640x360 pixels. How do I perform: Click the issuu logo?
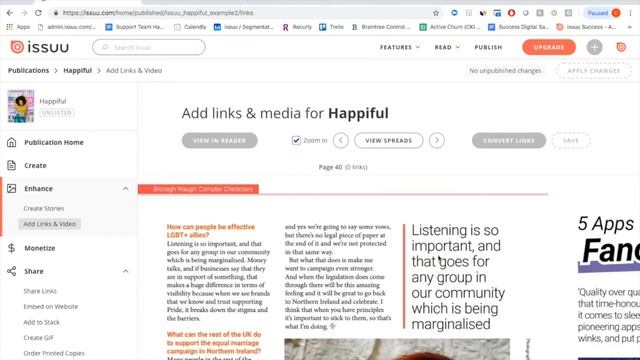(40, 47)
